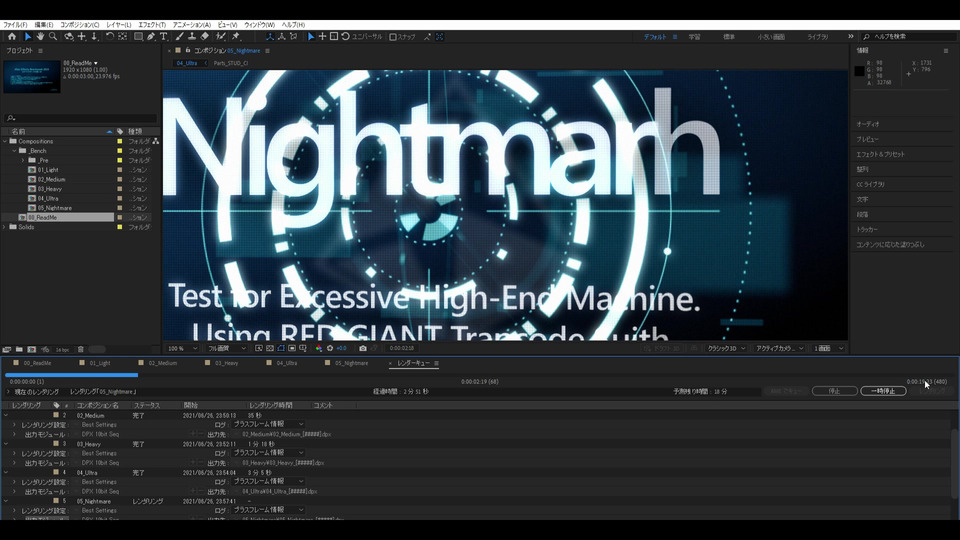Click the Project panel search field

[x=81, y=118]
